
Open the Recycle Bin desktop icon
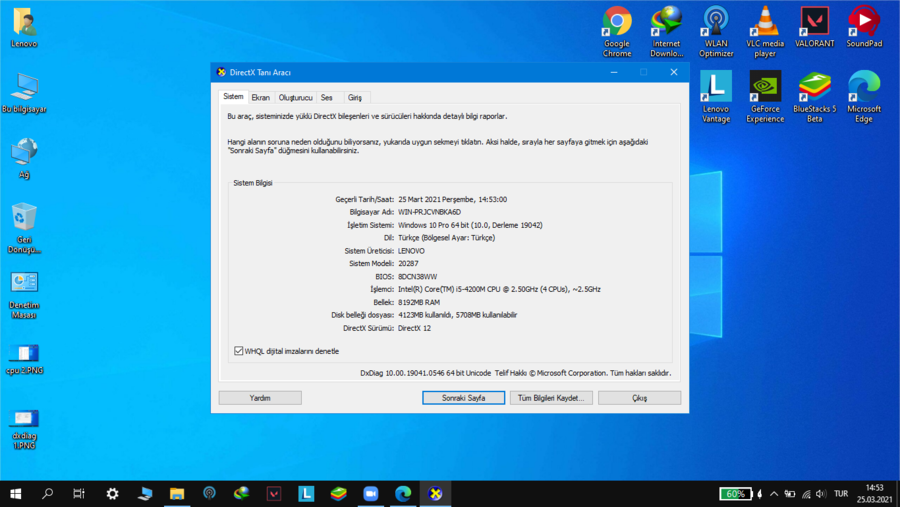coord(24,220)
